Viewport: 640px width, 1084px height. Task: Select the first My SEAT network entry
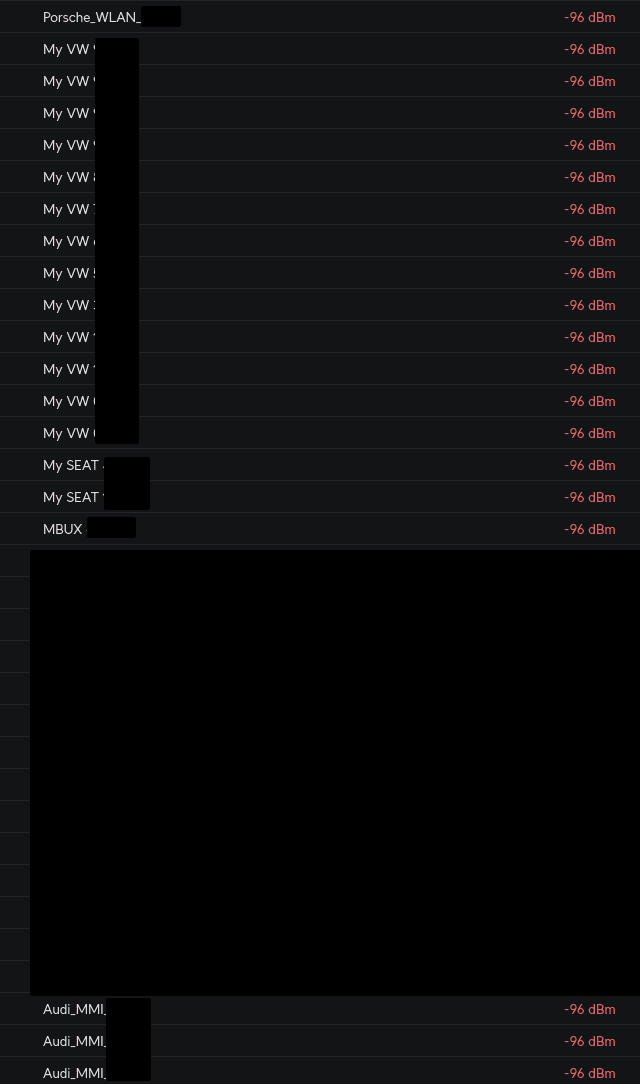coord(71,465)
